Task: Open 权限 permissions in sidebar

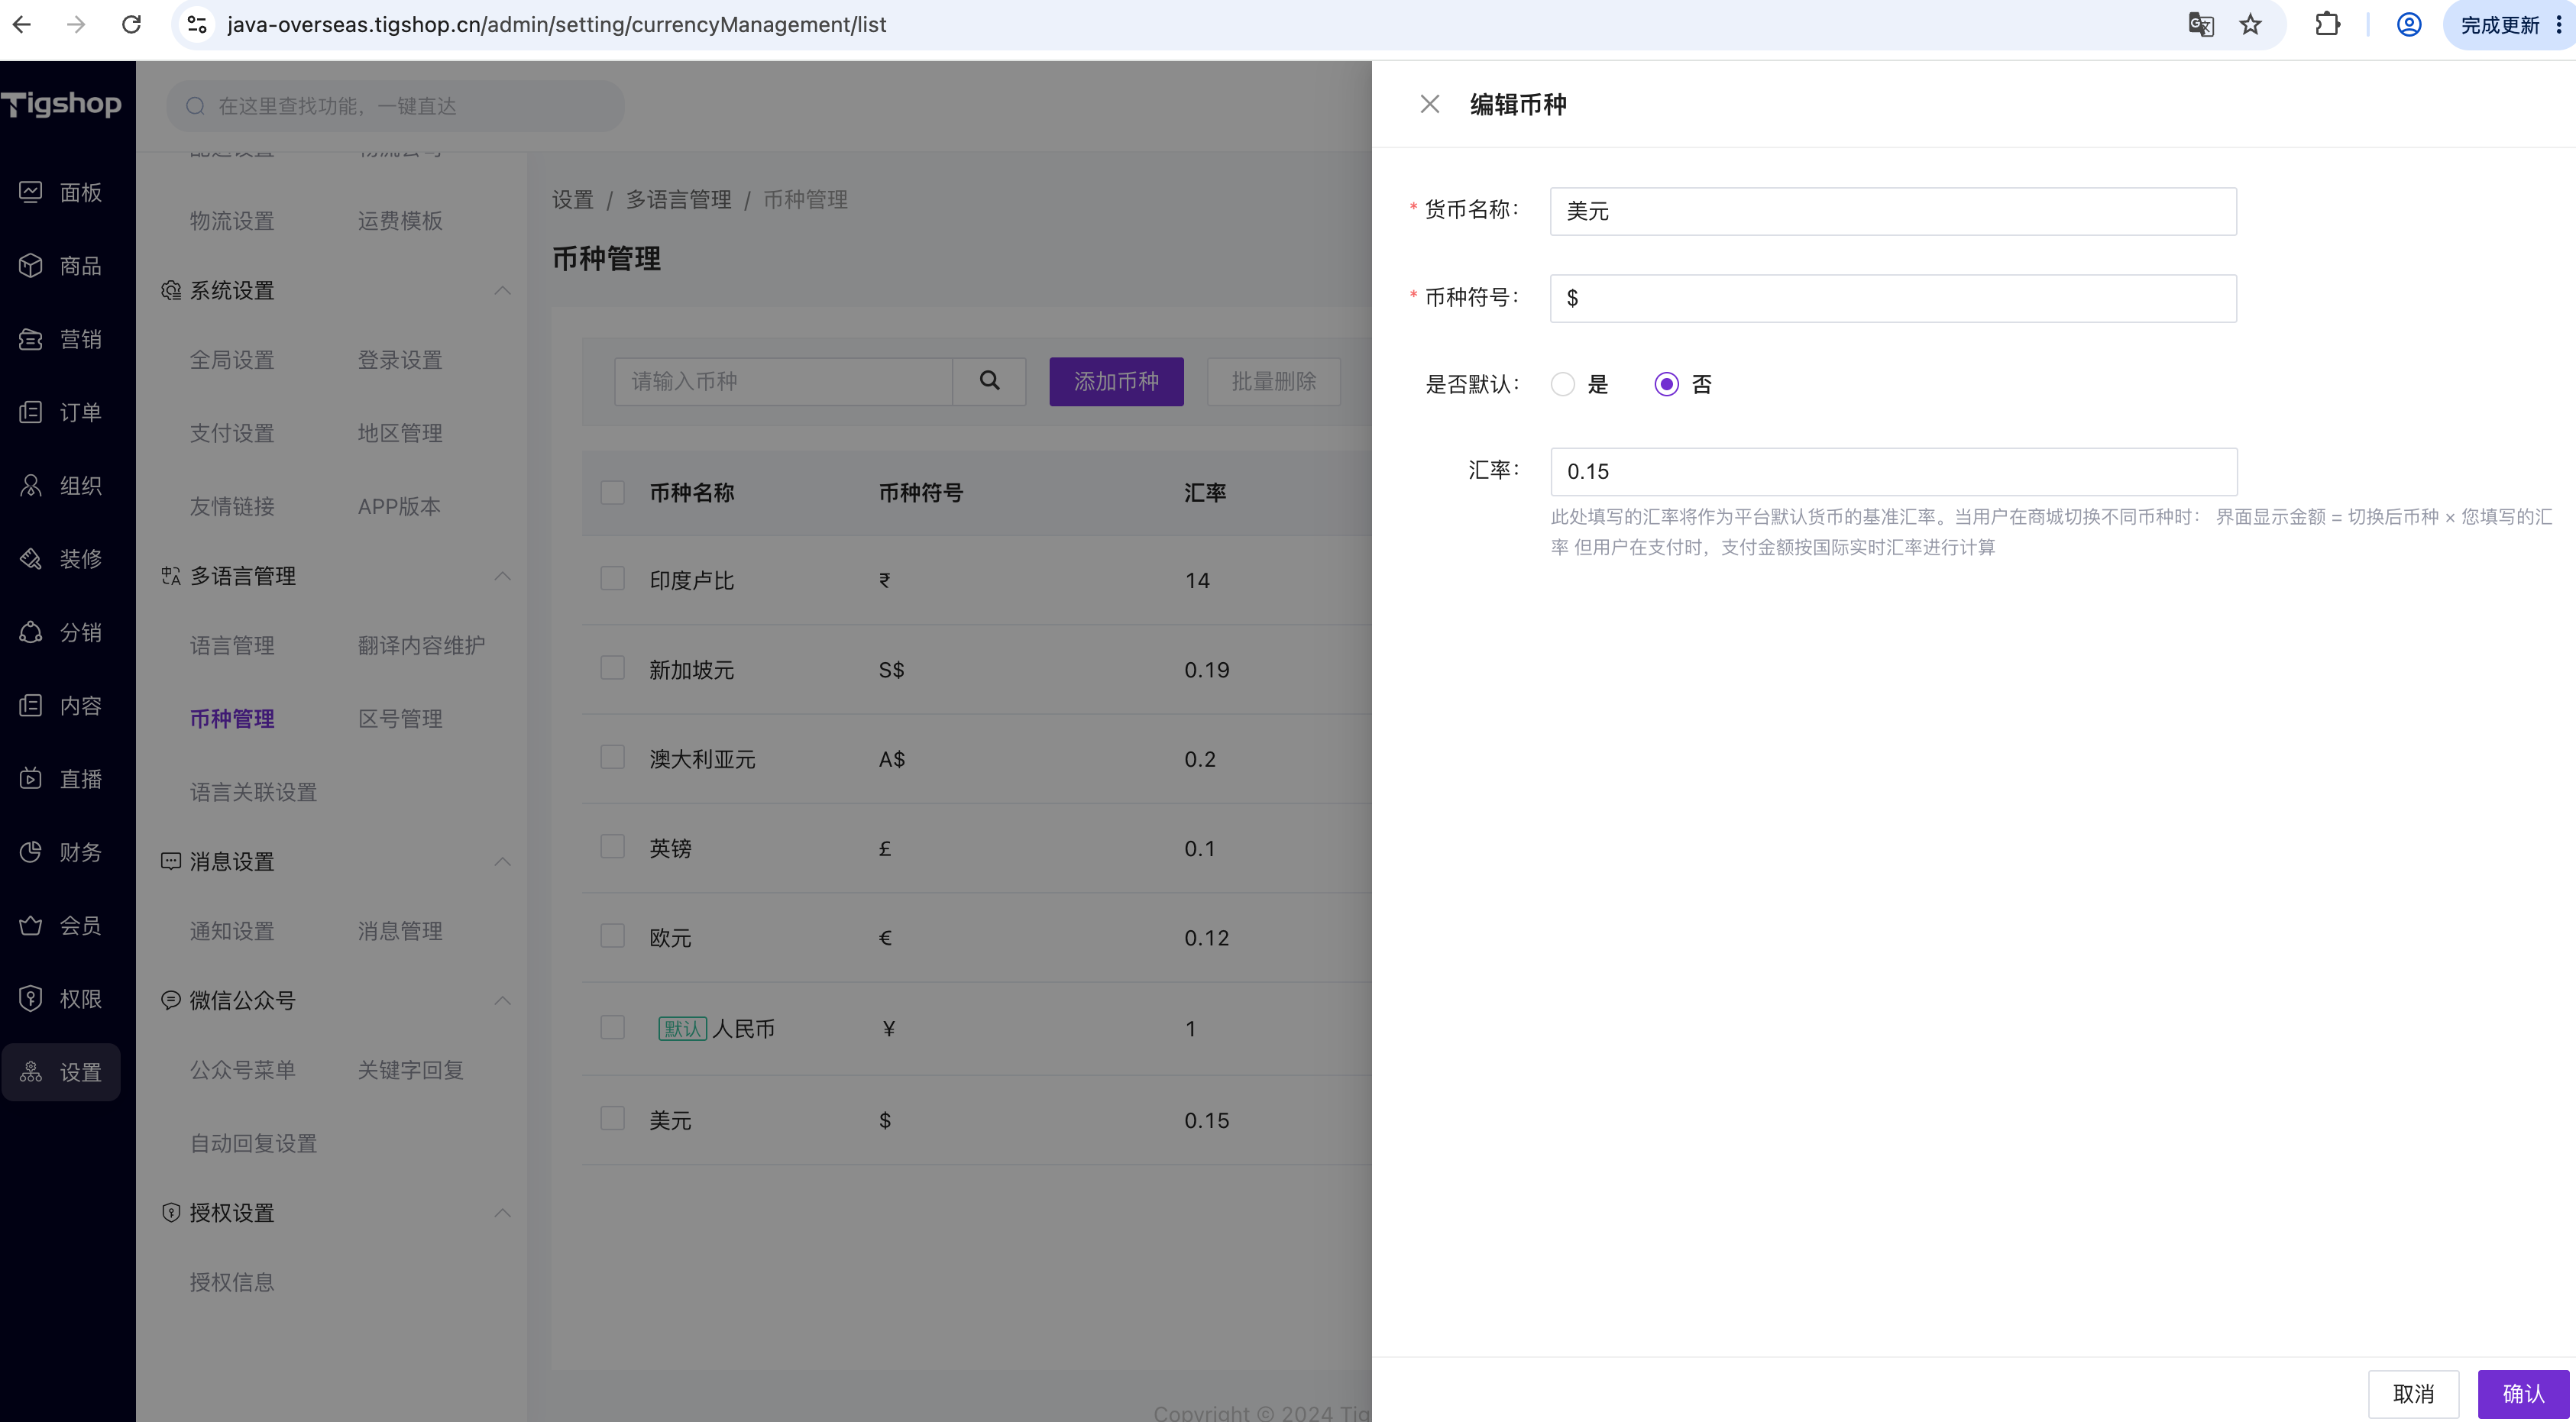Action: [x=61, y=998]
